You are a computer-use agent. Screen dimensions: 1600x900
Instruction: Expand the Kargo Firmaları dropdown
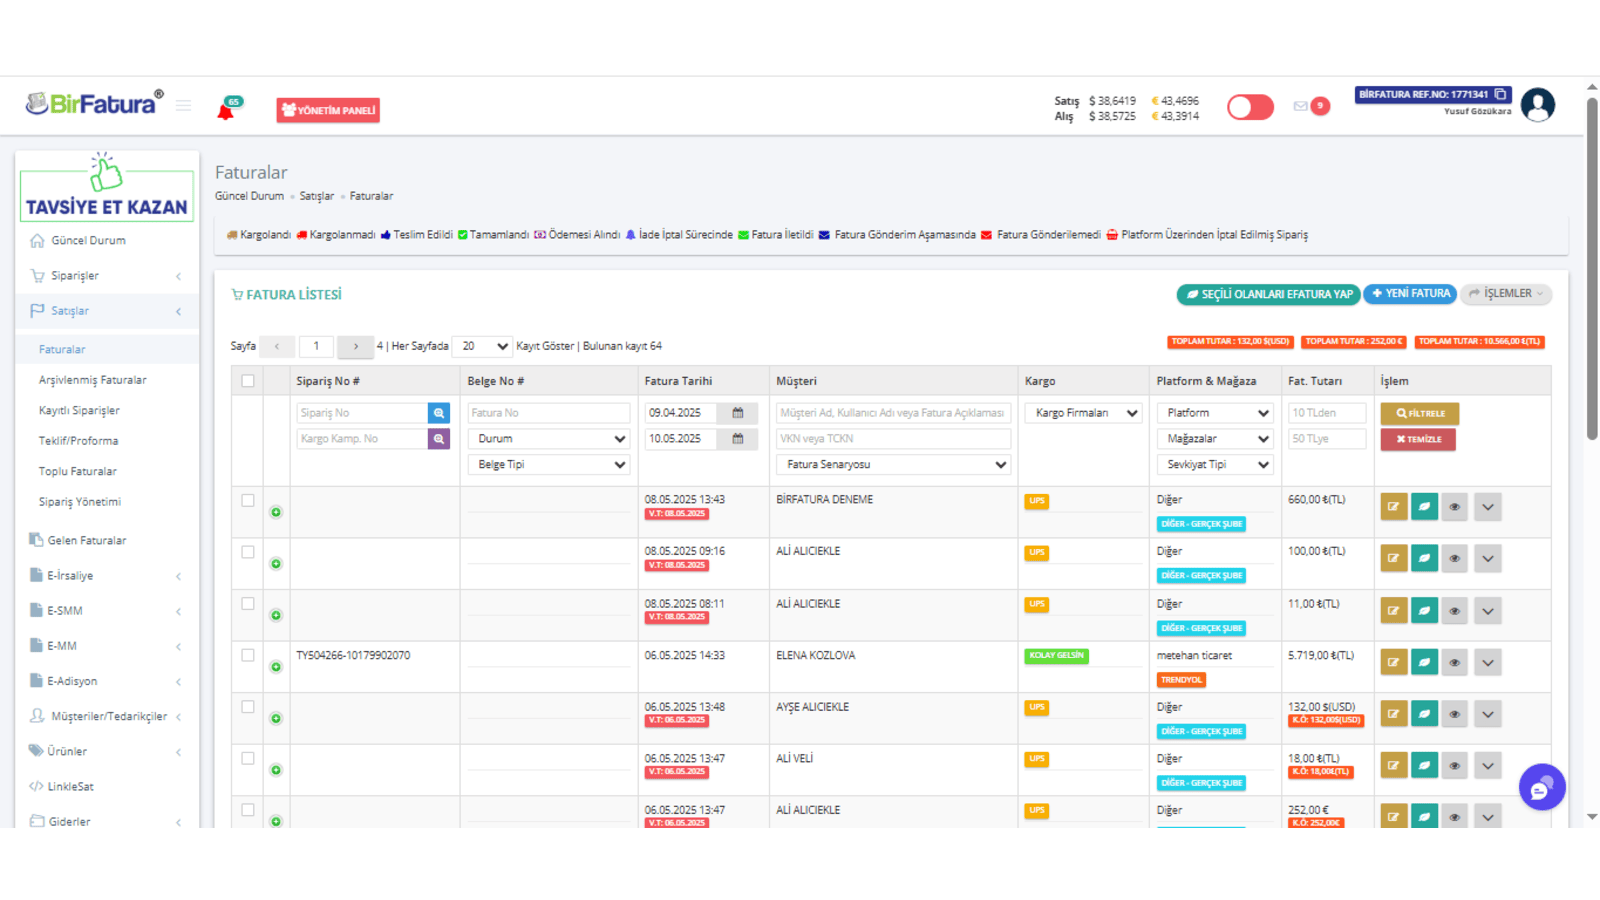pos(1083,413)
